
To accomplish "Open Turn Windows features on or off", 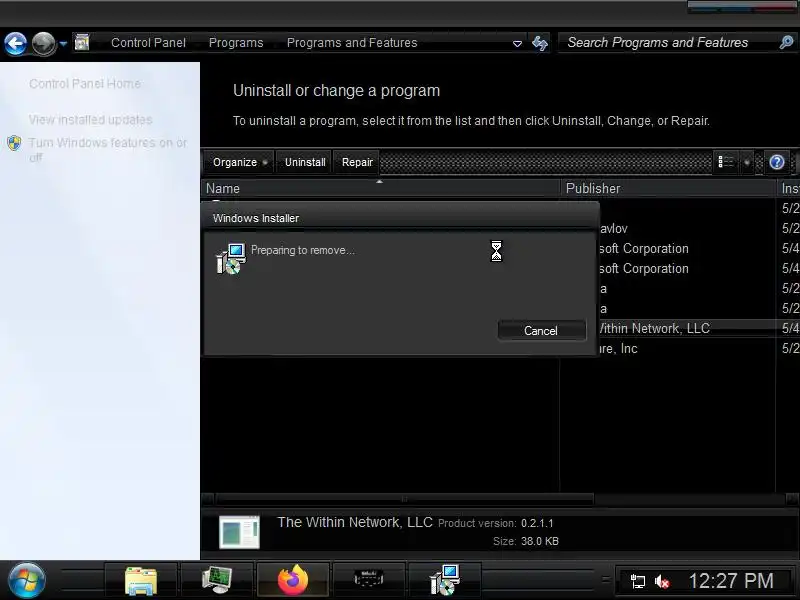I will [108, 149].
